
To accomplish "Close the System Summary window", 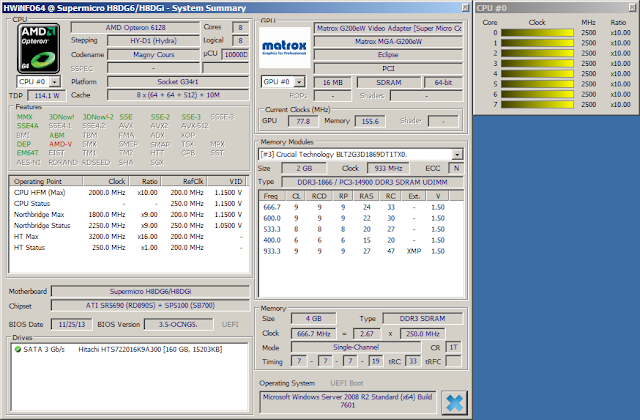I will pos(465,8).
